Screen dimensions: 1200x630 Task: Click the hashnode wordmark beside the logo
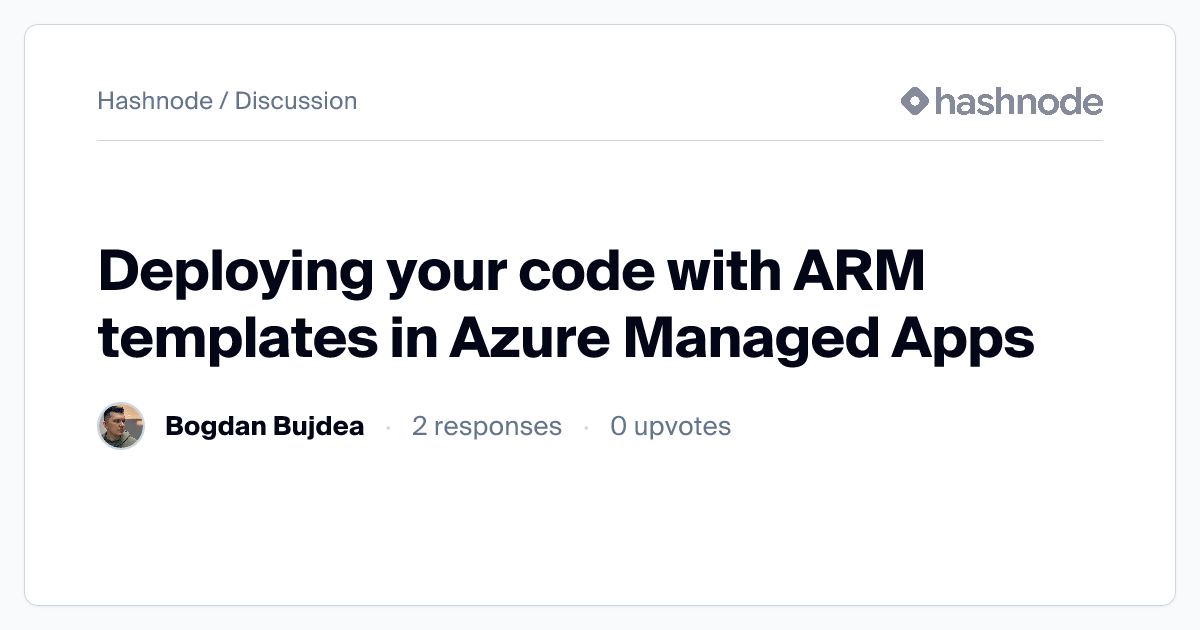coord(1018,101)
